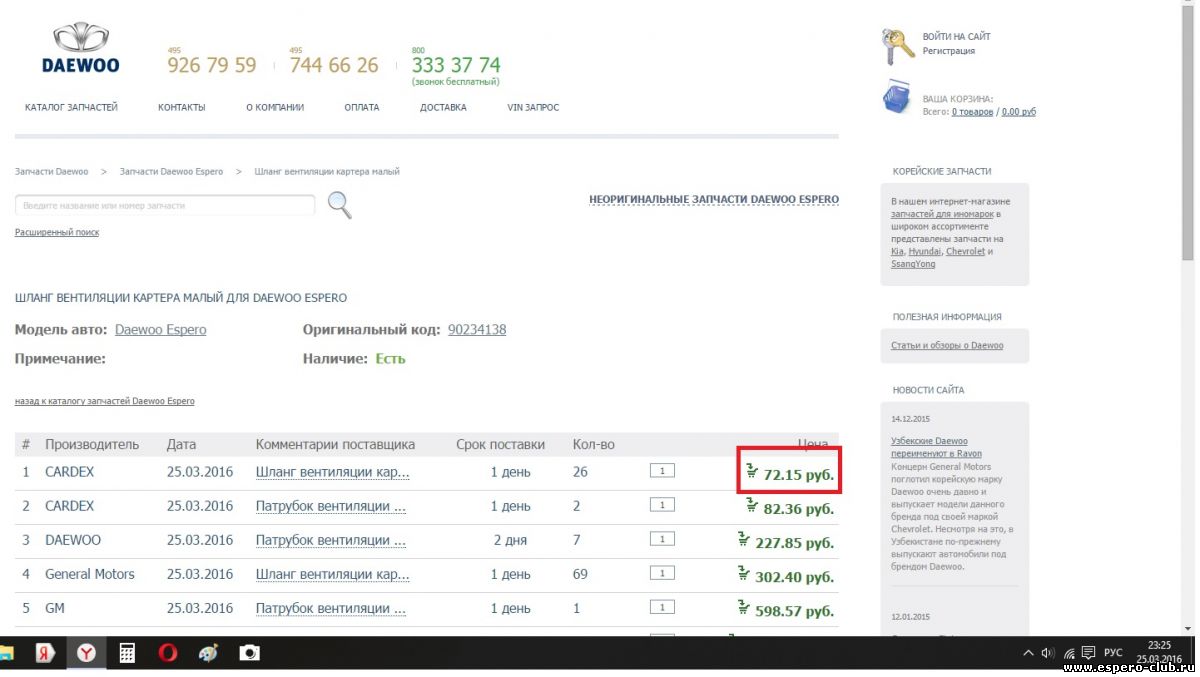Open supplier comment in GM row
The width and height of the screenshot is (1200, 677).
point(331,608)
